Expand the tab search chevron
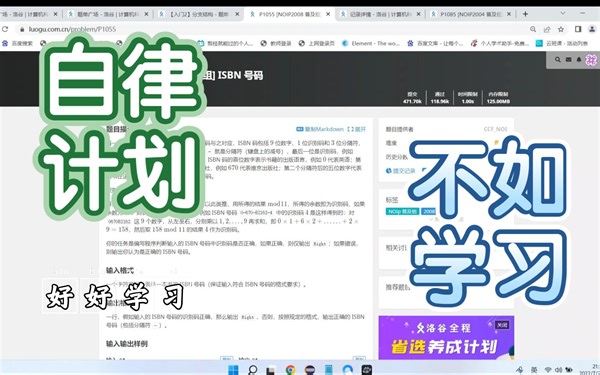The image size is (600, 375). tap(562, 13)
